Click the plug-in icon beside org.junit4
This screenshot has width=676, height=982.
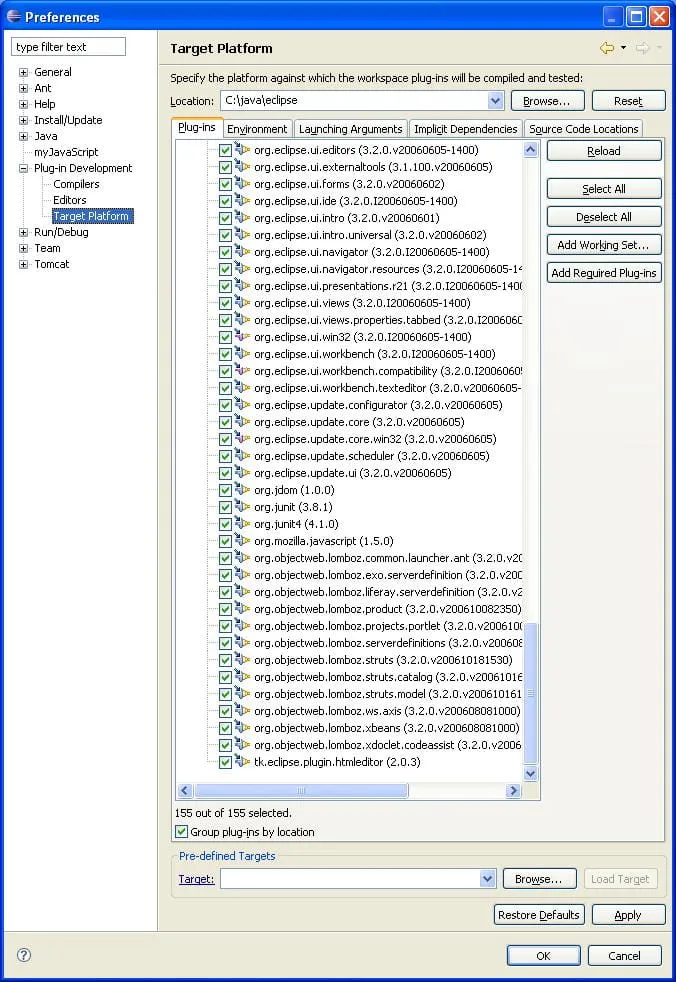coord(242,523)
